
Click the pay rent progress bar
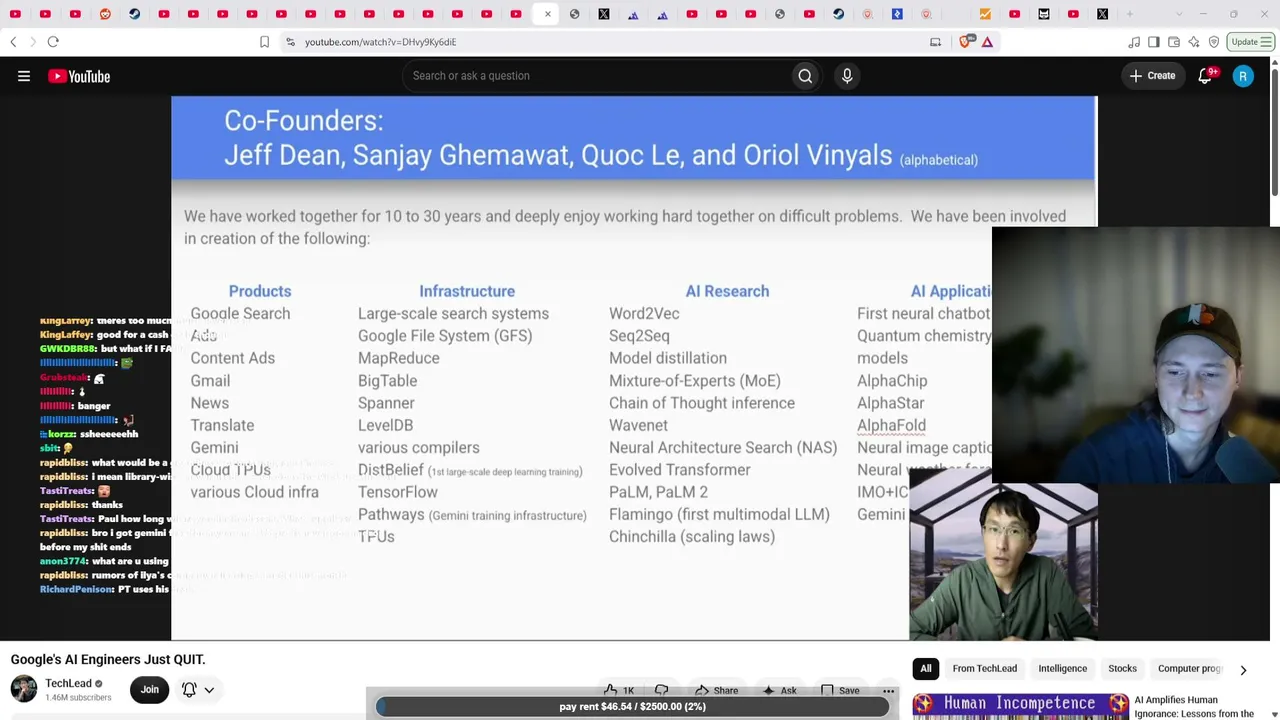click(x=632, y=707)
